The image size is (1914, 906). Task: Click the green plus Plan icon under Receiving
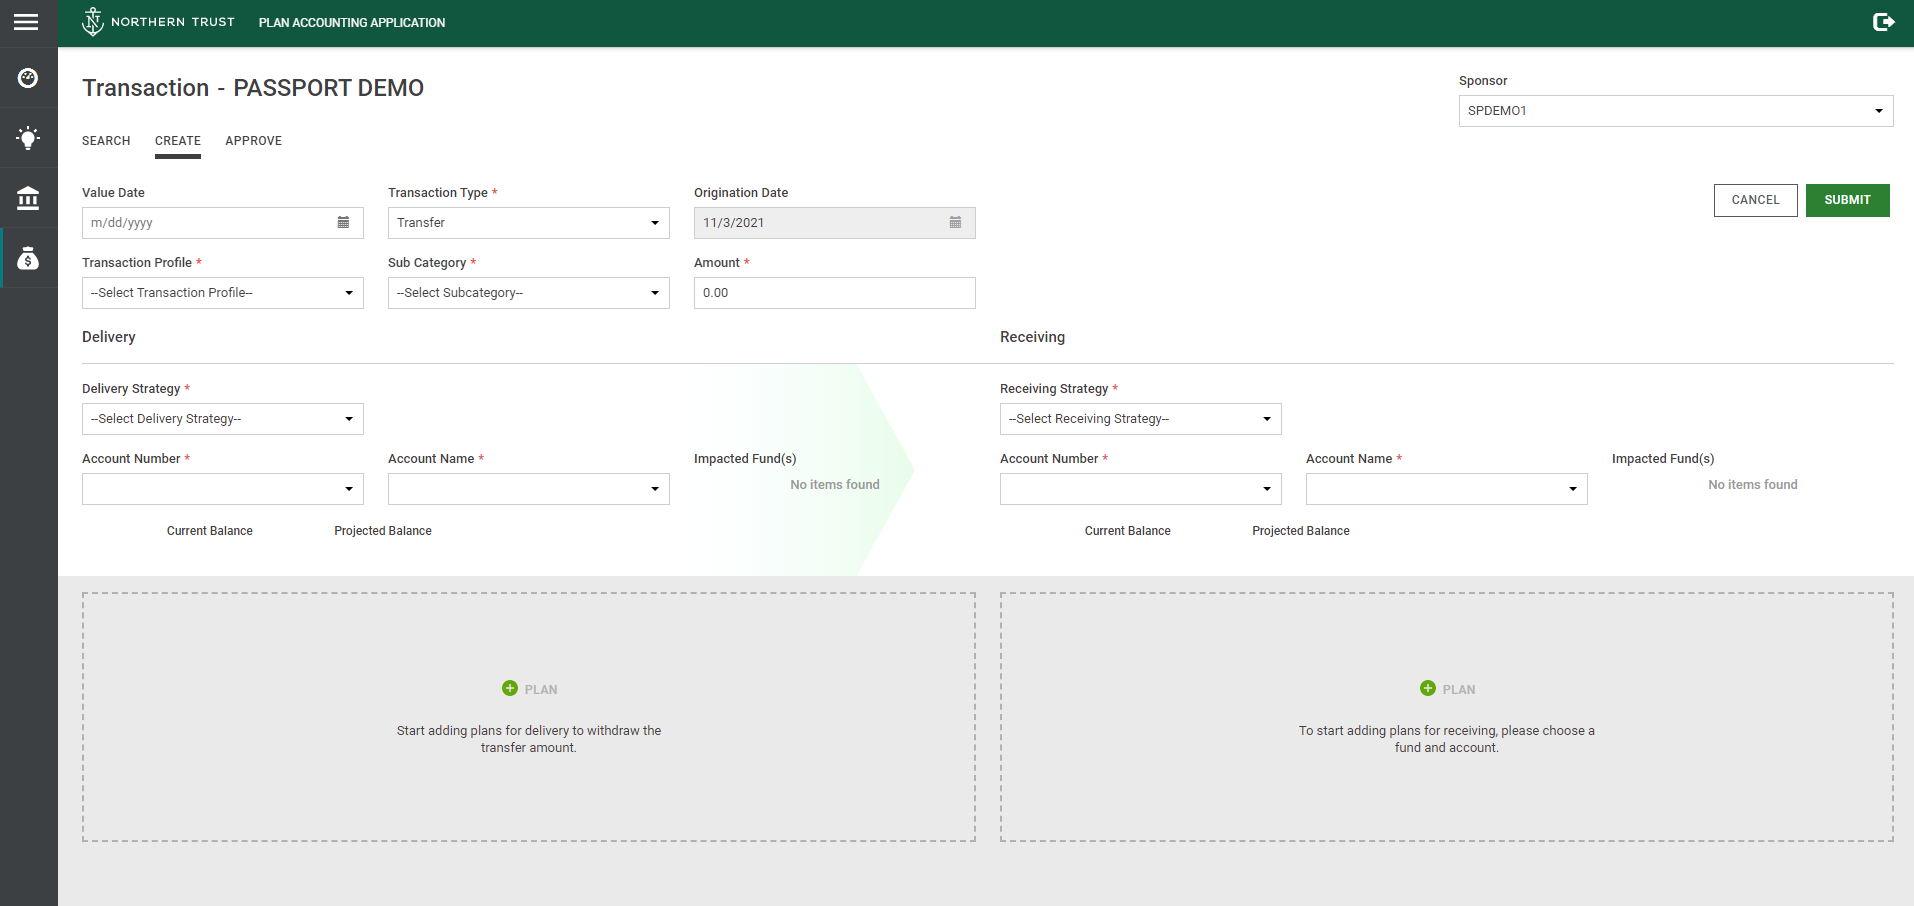click(x=1428, y=688)
